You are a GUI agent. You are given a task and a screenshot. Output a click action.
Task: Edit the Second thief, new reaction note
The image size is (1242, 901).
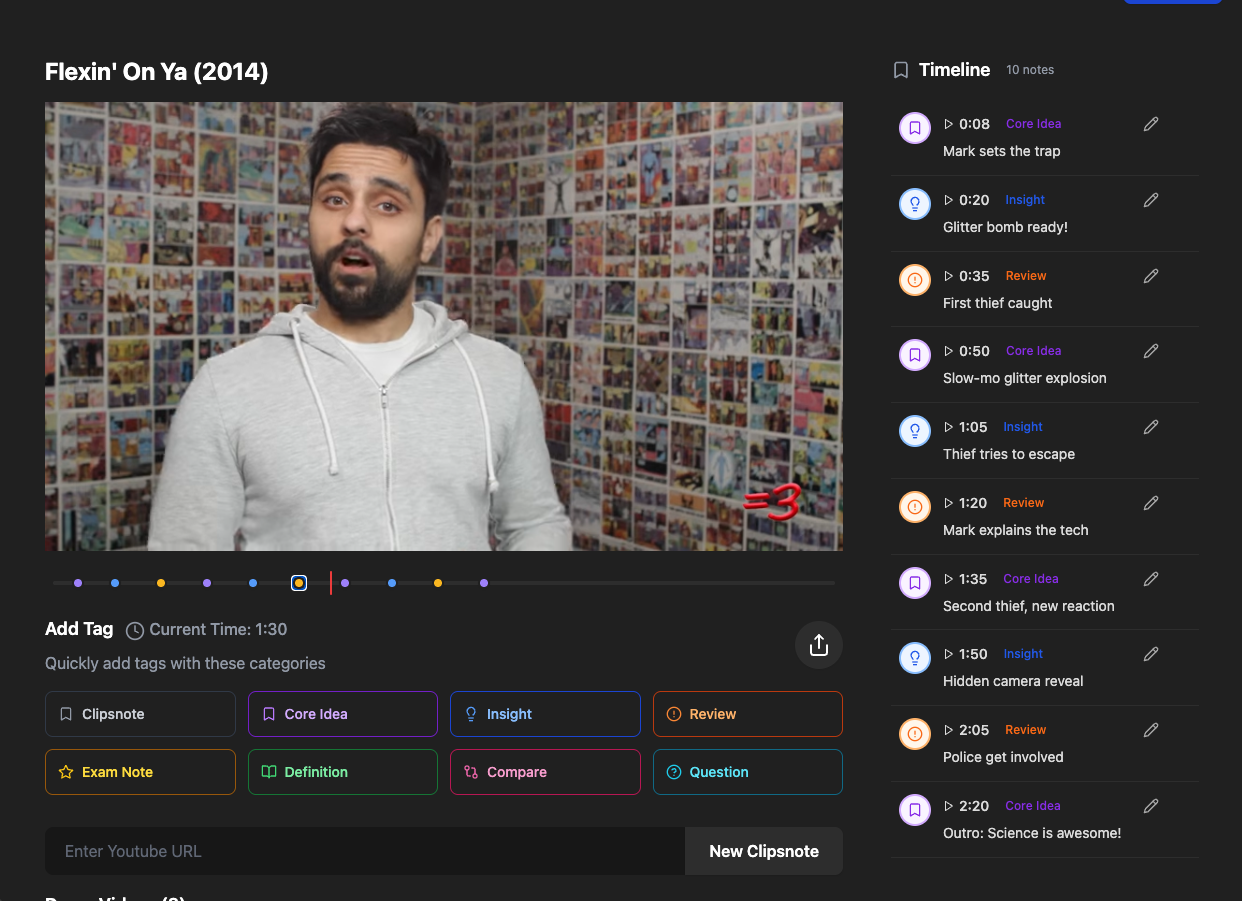1151,579
